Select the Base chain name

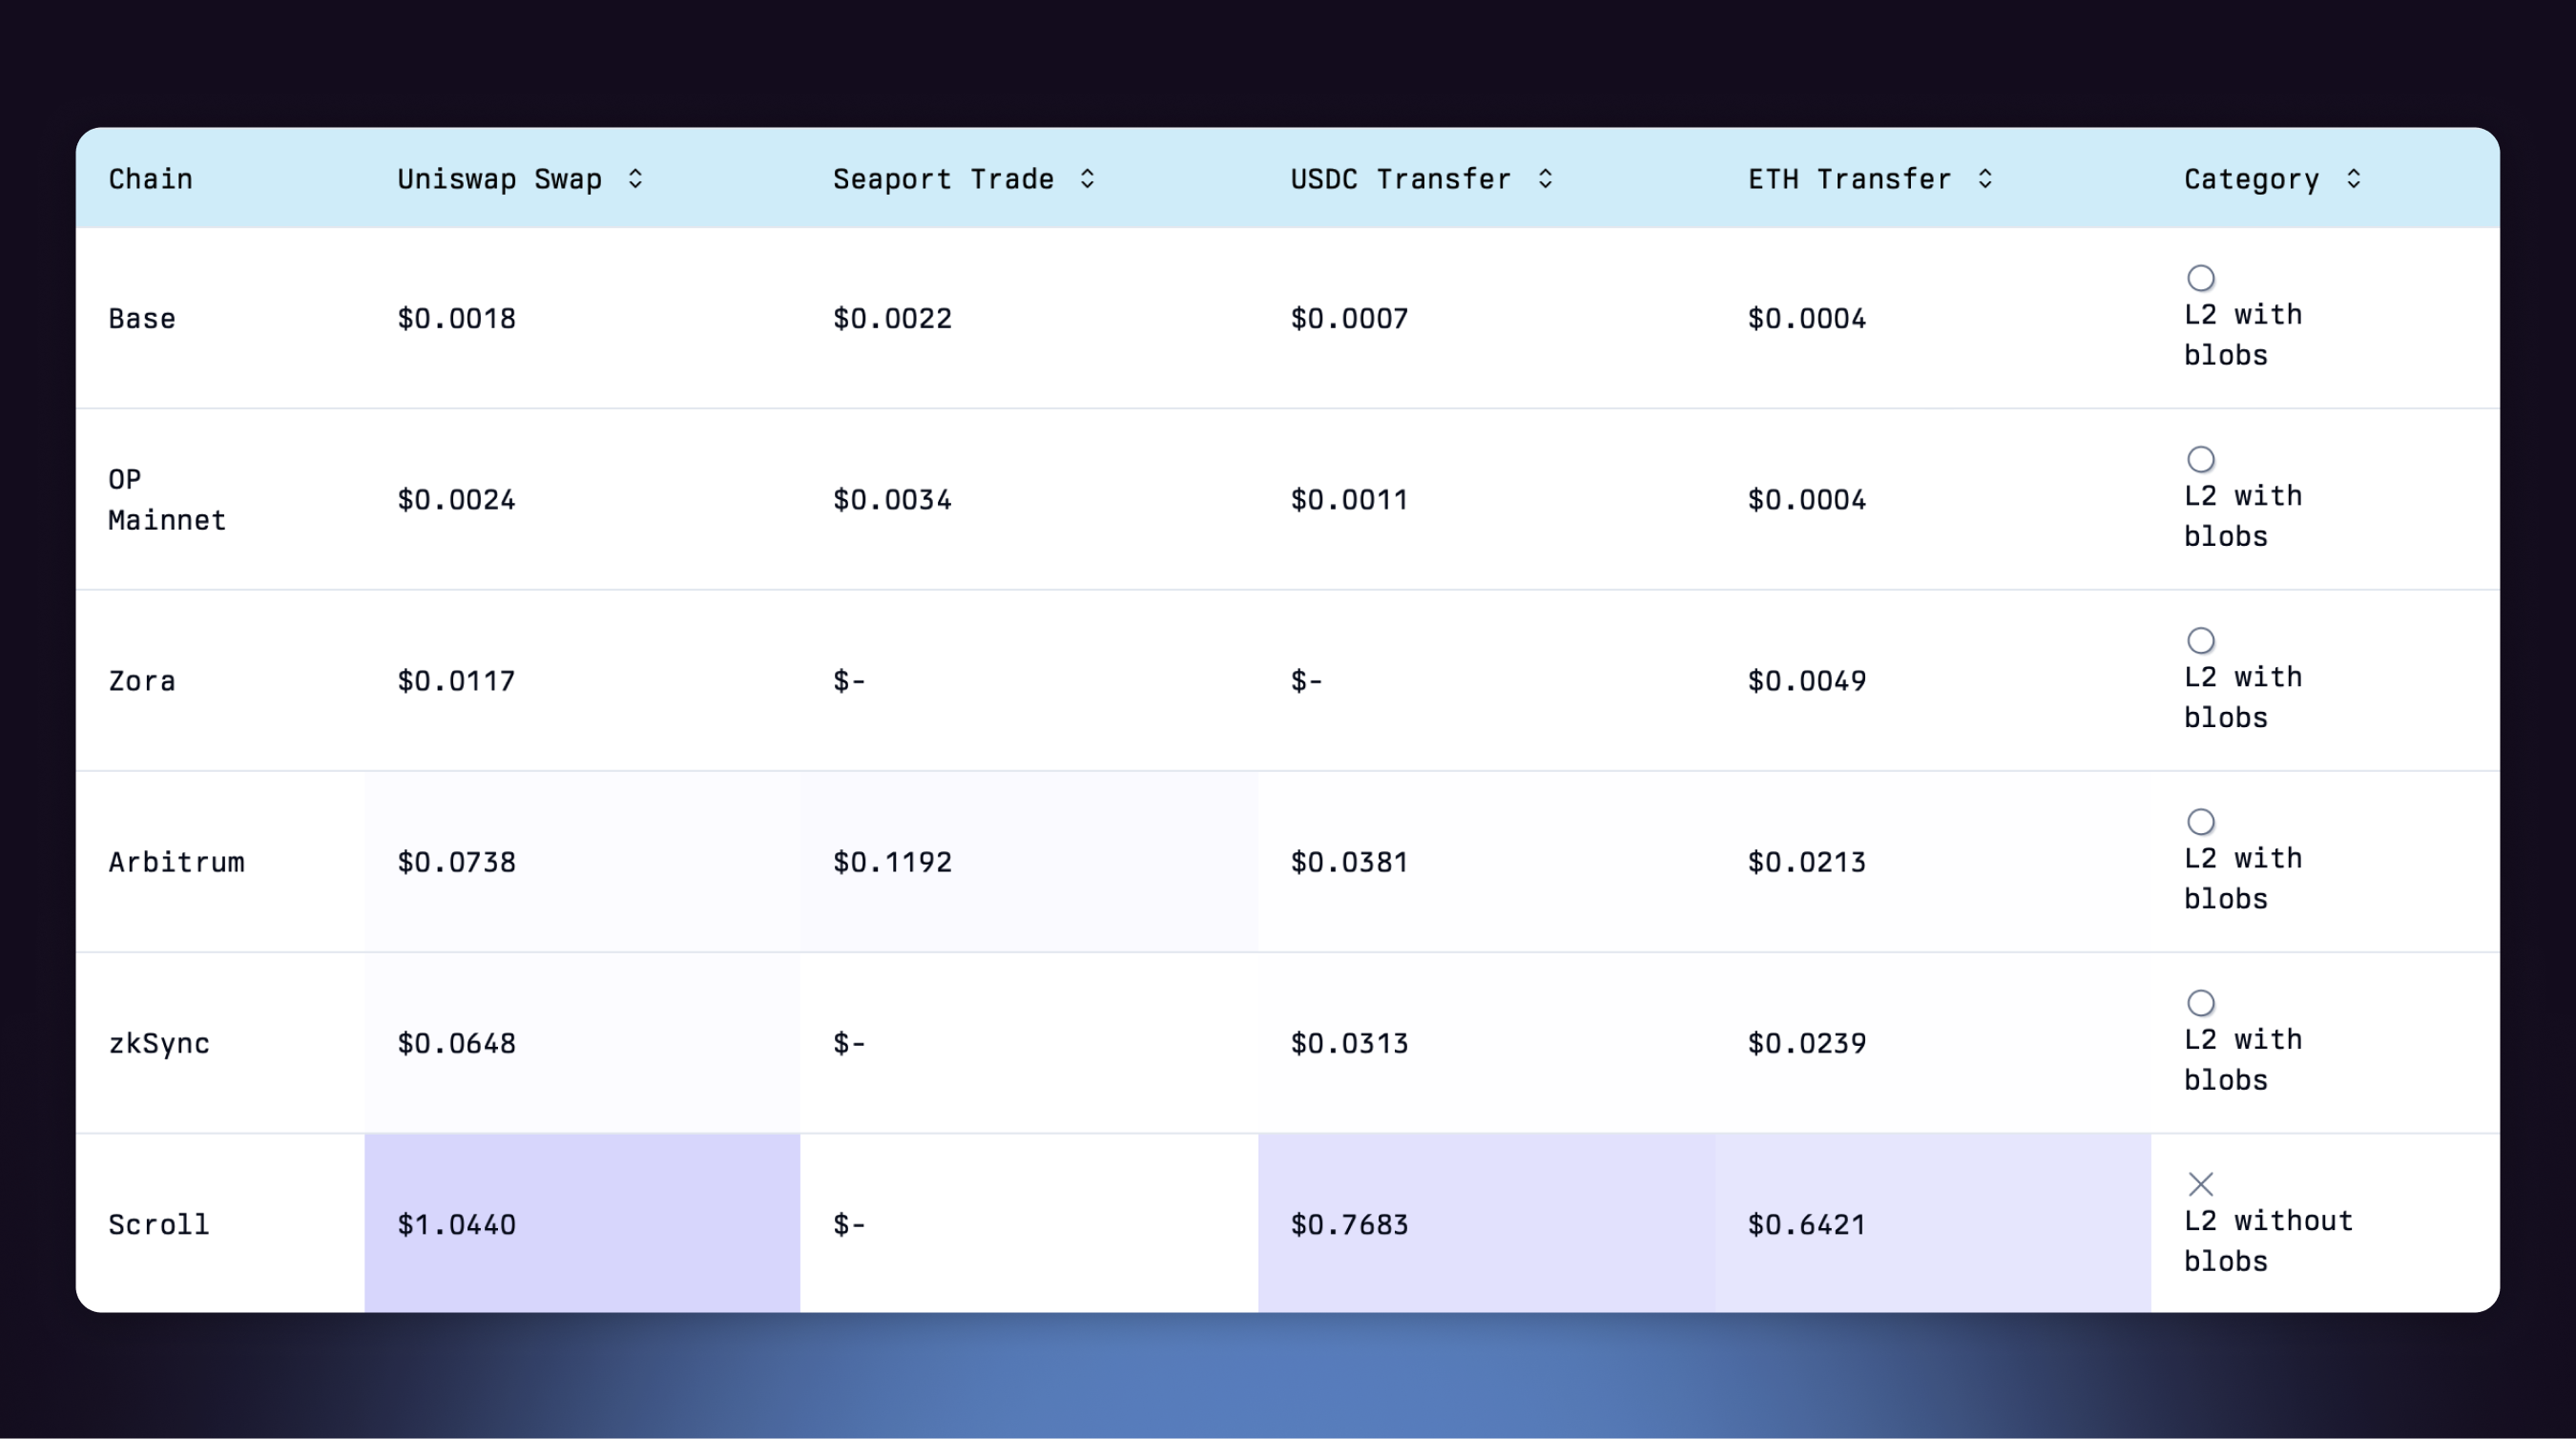142,319
